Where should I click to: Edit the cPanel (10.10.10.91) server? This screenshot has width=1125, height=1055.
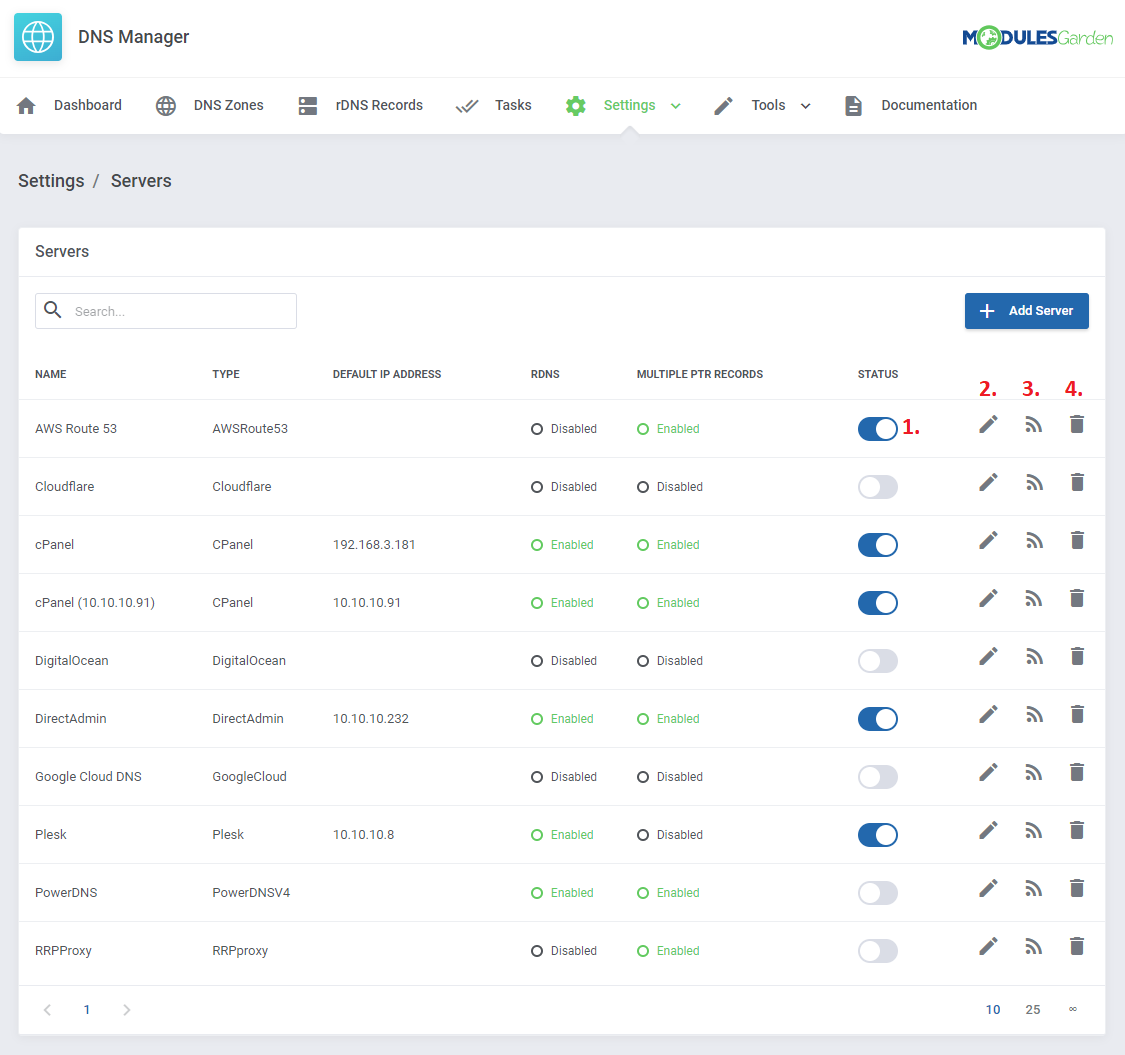(988, 599)
